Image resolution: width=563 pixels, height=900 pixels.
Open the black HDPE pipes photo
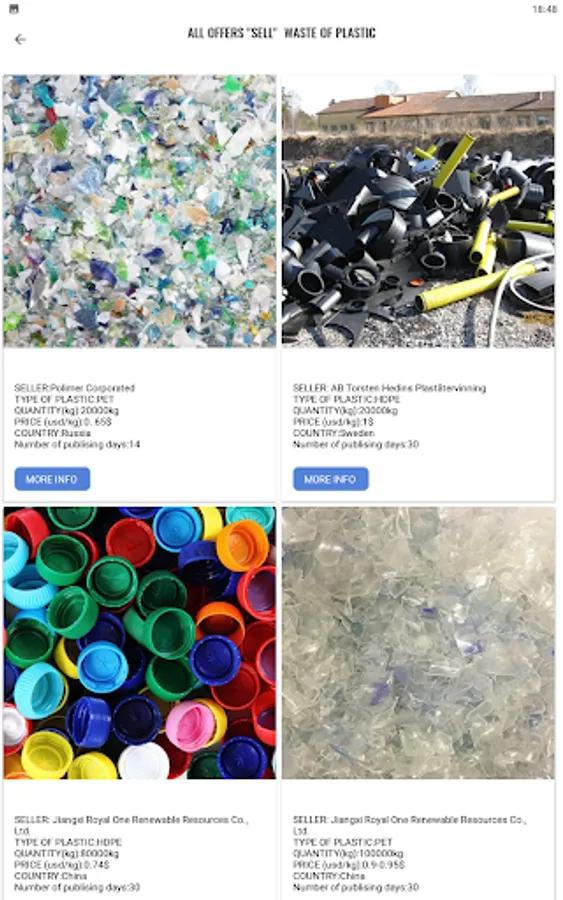pyautogui.click(x=418, y=211)
